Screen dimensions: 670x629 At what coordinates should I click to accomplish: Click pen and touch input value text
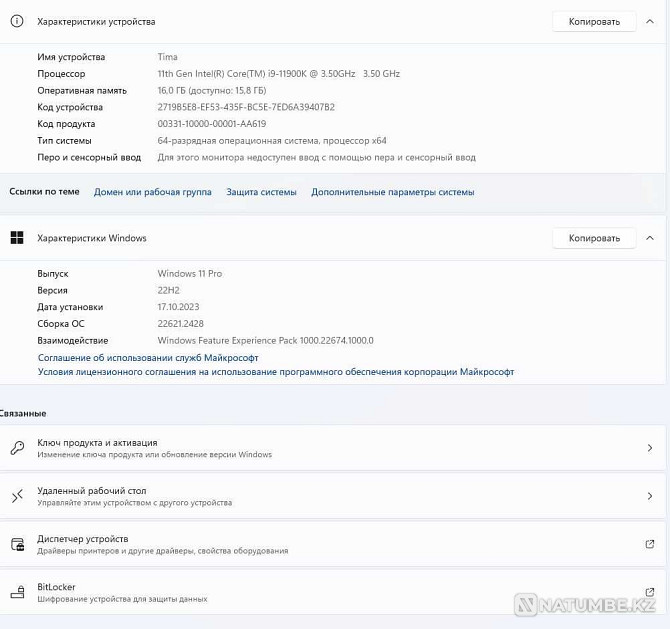[x=317, y=157]
